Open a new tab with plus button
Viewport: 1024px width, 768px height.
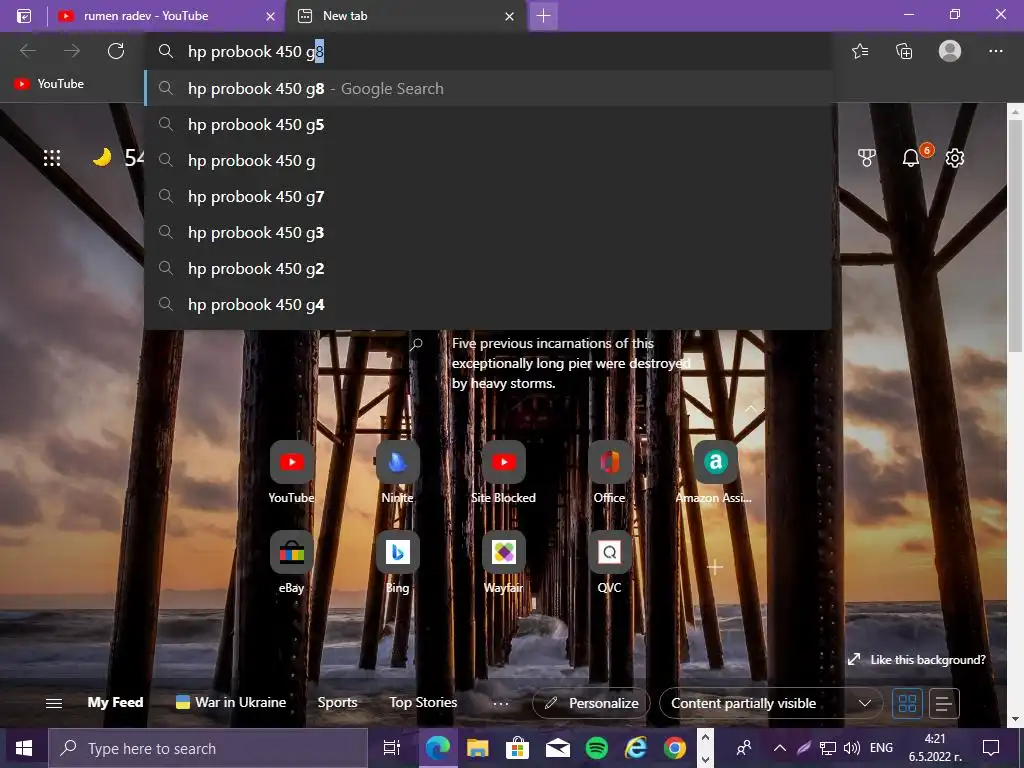tap(543, 16)
